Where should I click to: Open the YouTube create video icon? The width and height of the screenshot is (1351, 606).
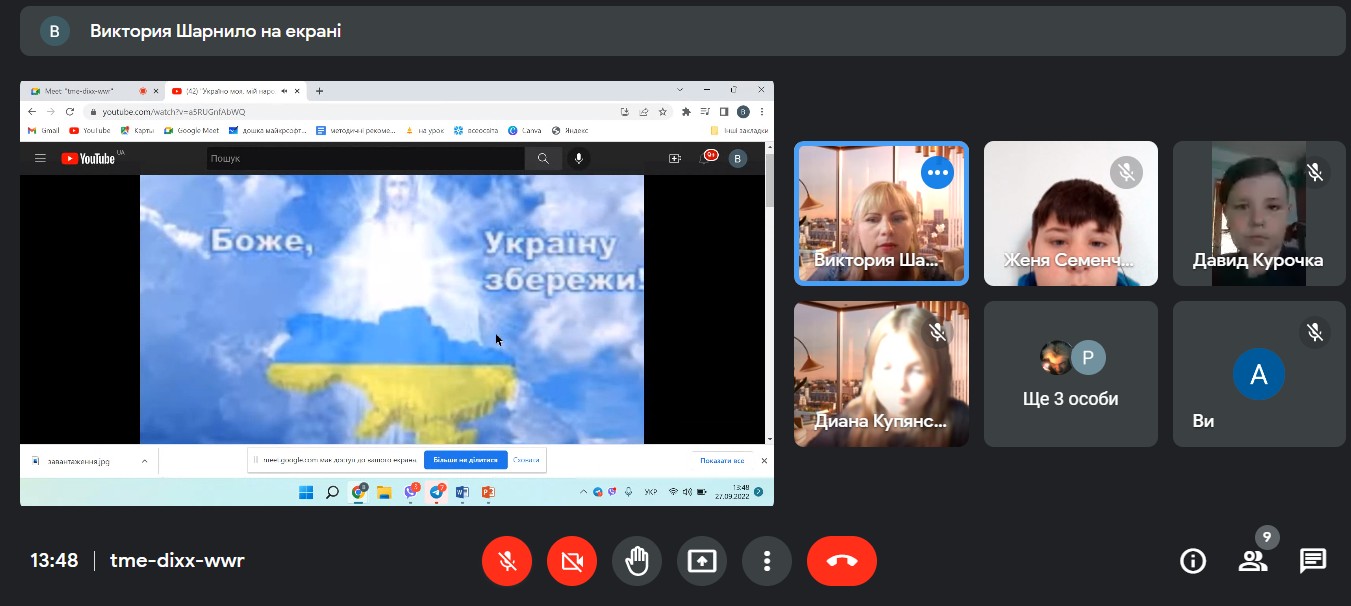click(x=675, y=158)
